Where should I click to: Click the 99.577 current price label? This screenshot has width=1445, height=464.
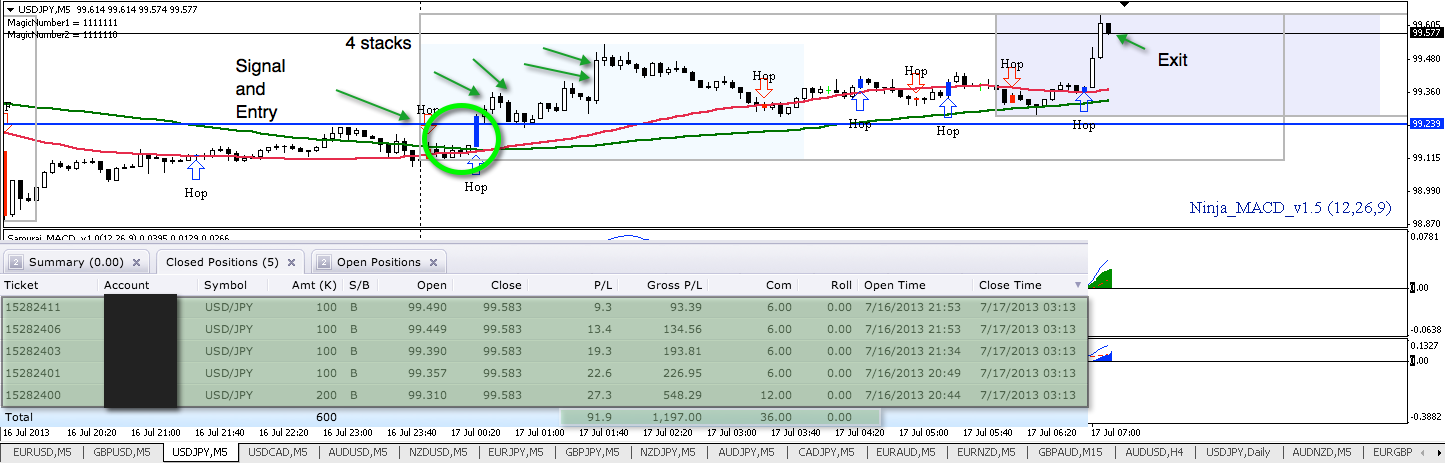point(1426,33)
